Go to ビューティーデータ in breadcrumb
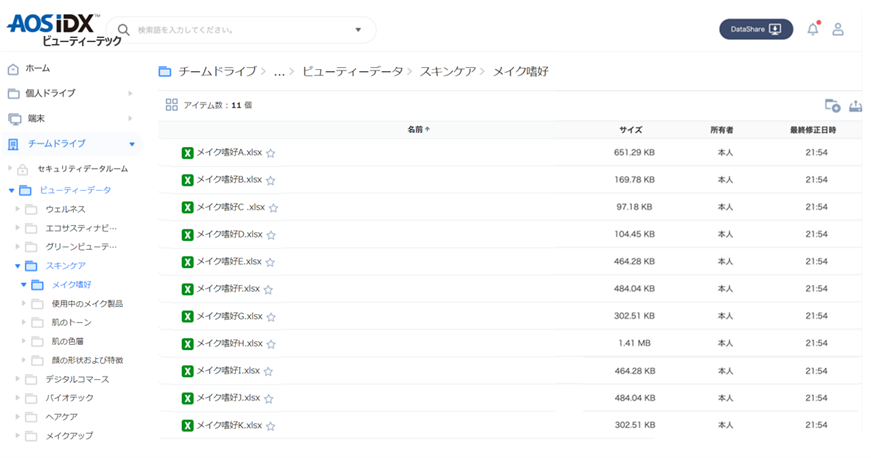This screenshot has height=458, width=871. click(x=352, y=72)
